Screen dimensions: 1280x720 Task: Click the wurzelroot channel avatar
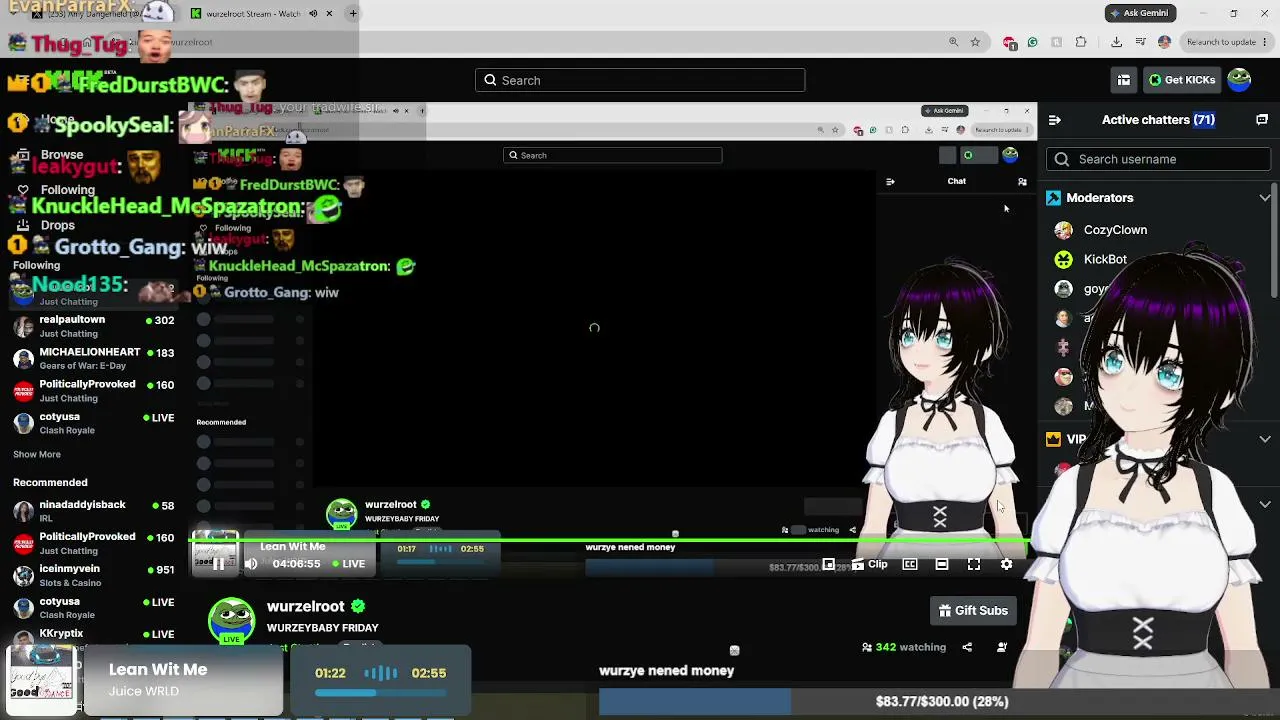click(231, 621)
